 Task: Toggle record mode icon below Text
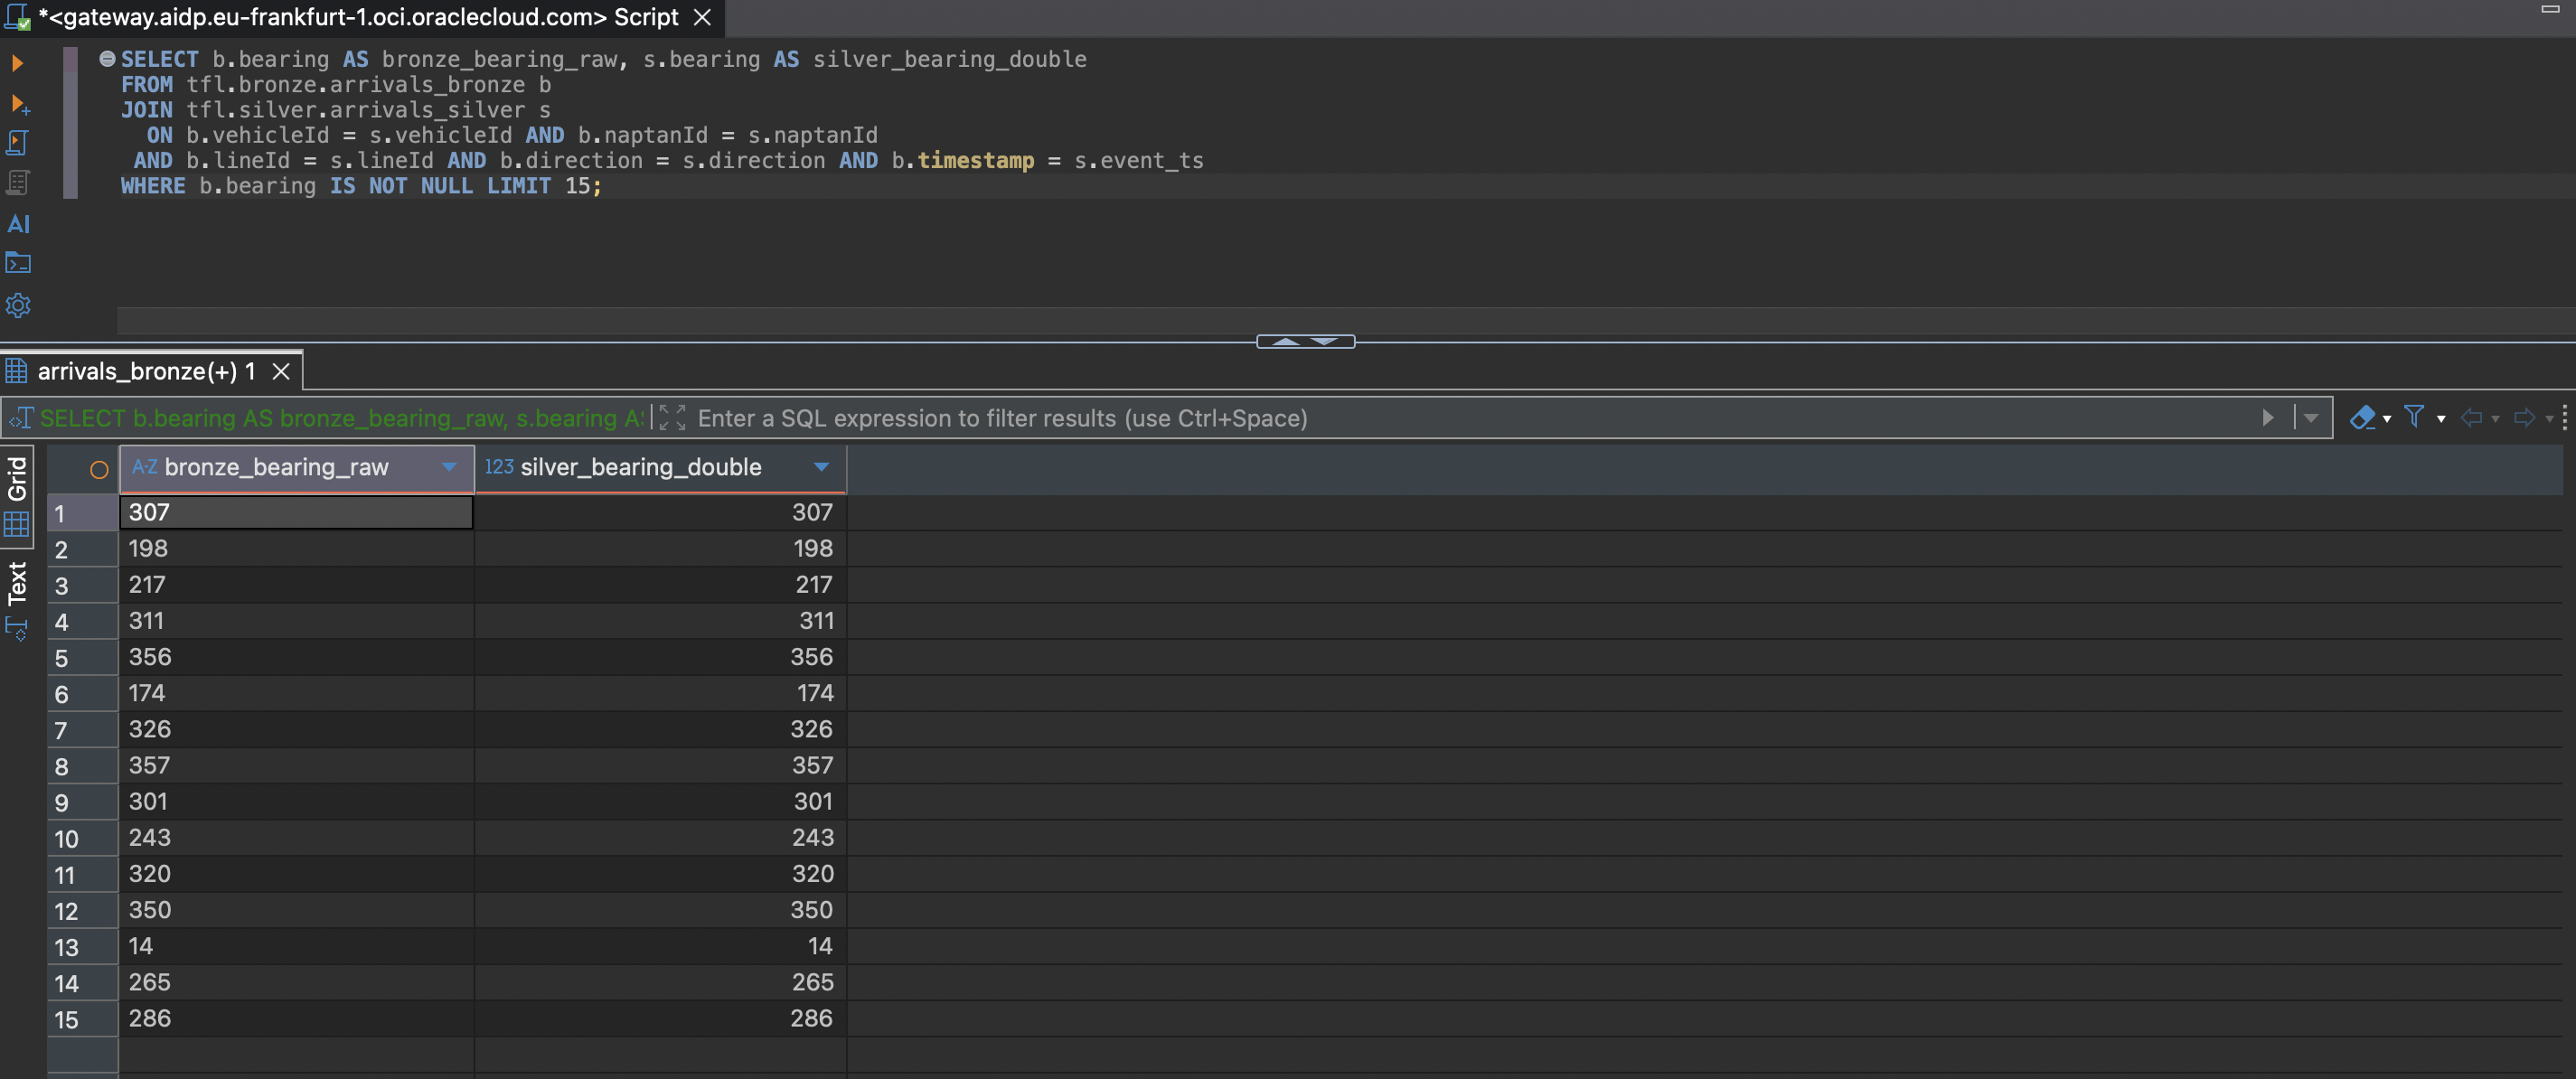[x=17, y=629]
